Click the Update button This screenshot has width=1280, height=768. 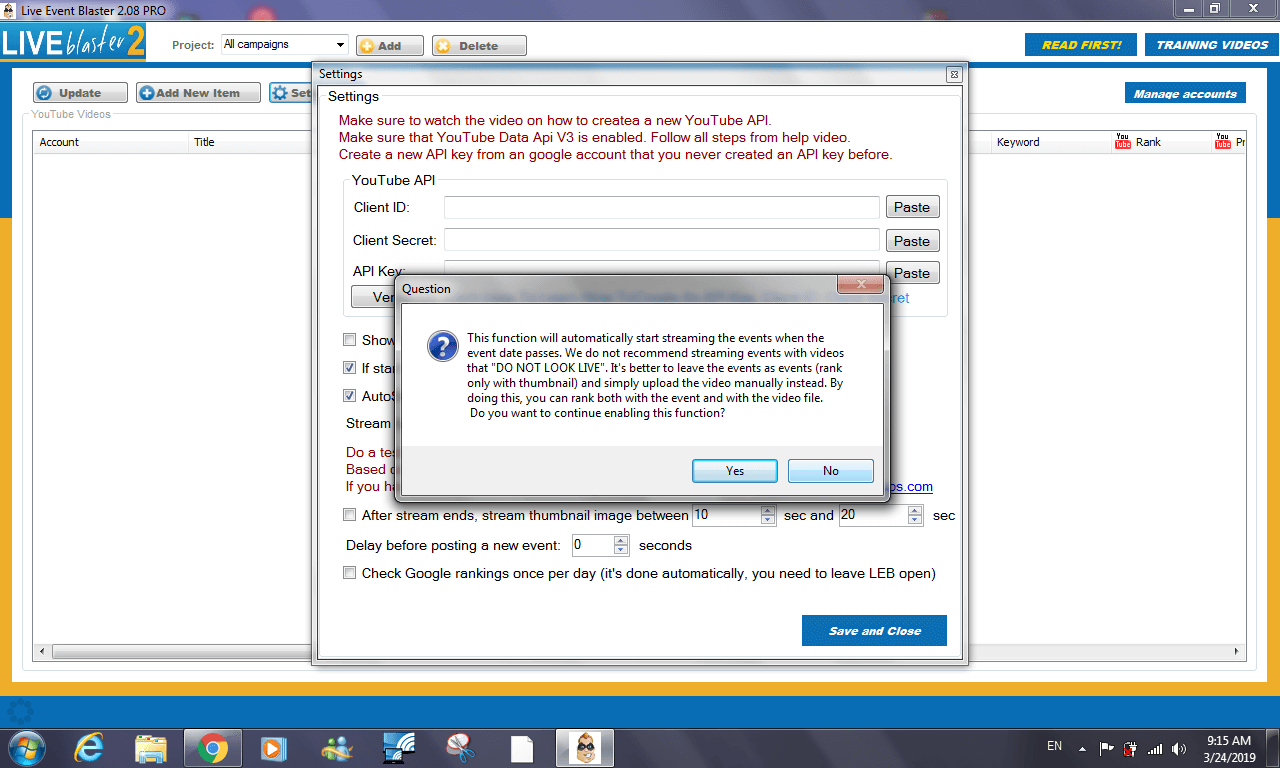(x=80, y=93)
